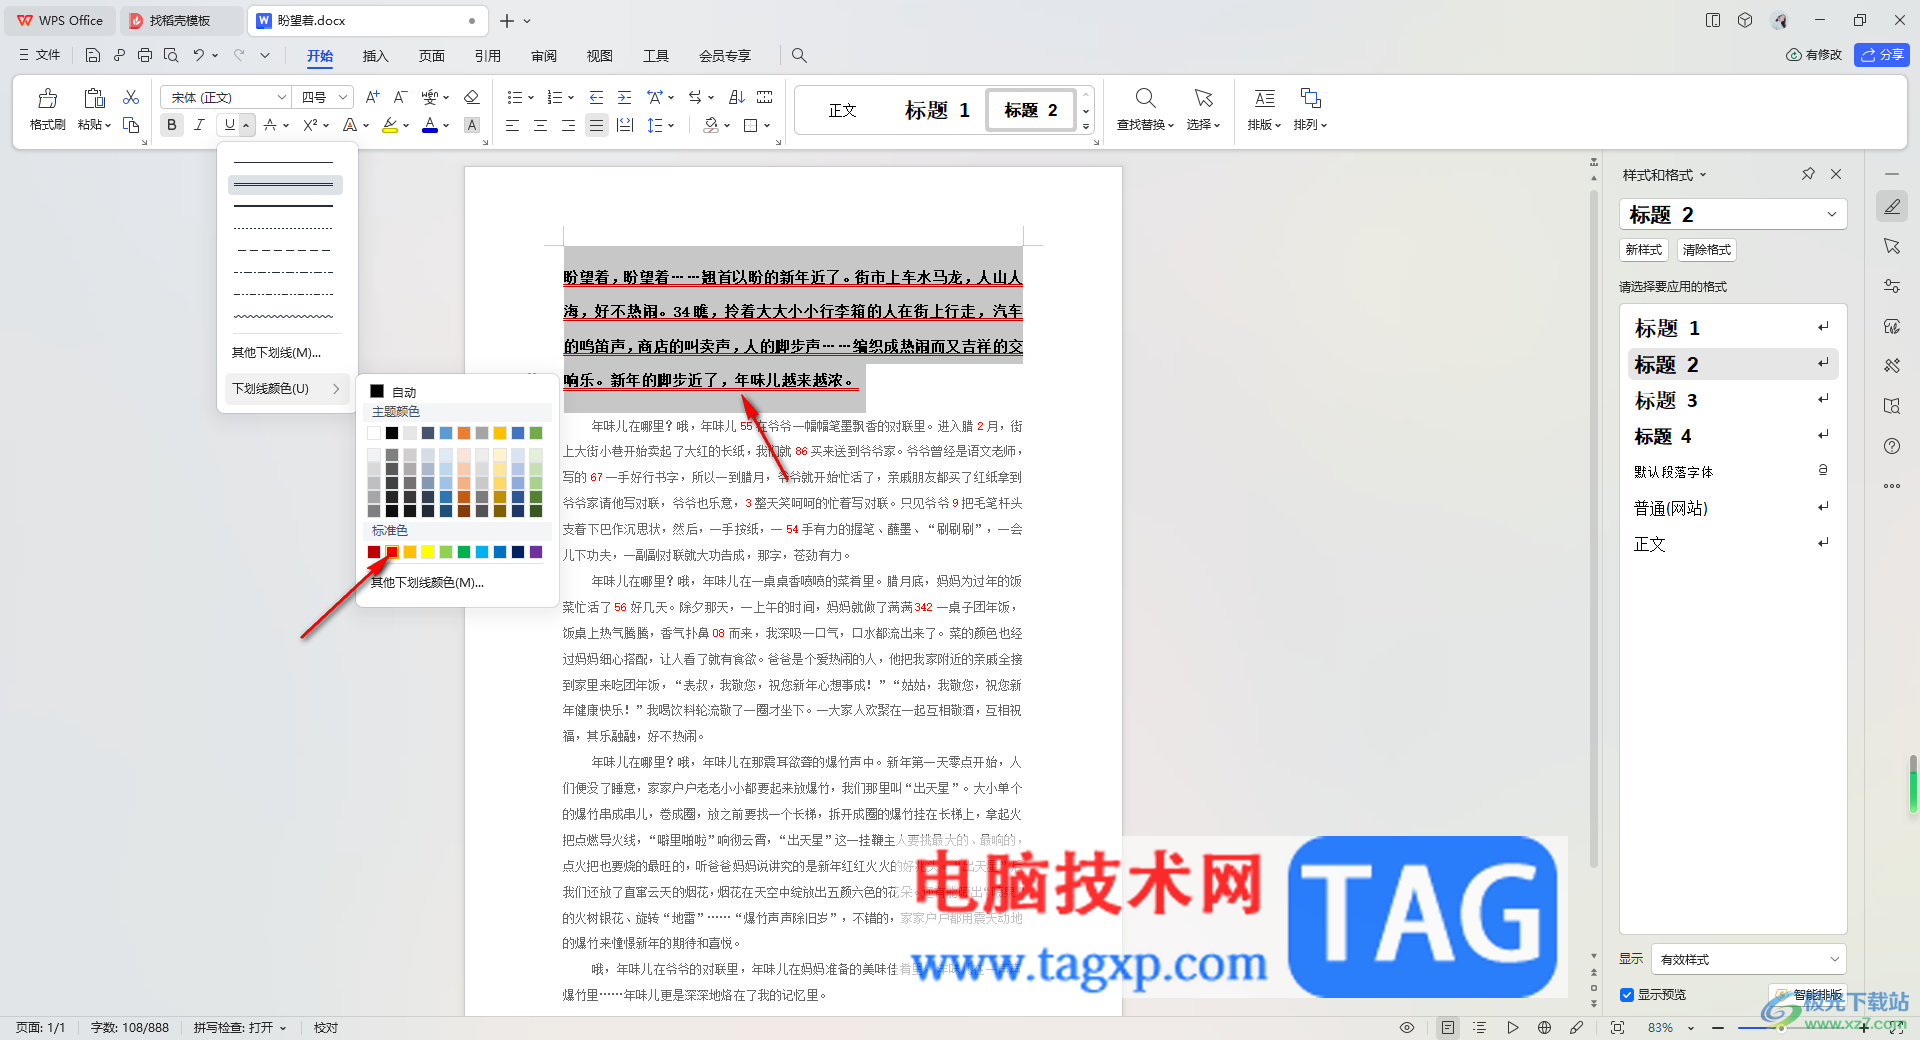The height and width of the screenshot is (1040, 1920).
Task: Open the 页面 ribbon tab
Action: tap(431, 56)
